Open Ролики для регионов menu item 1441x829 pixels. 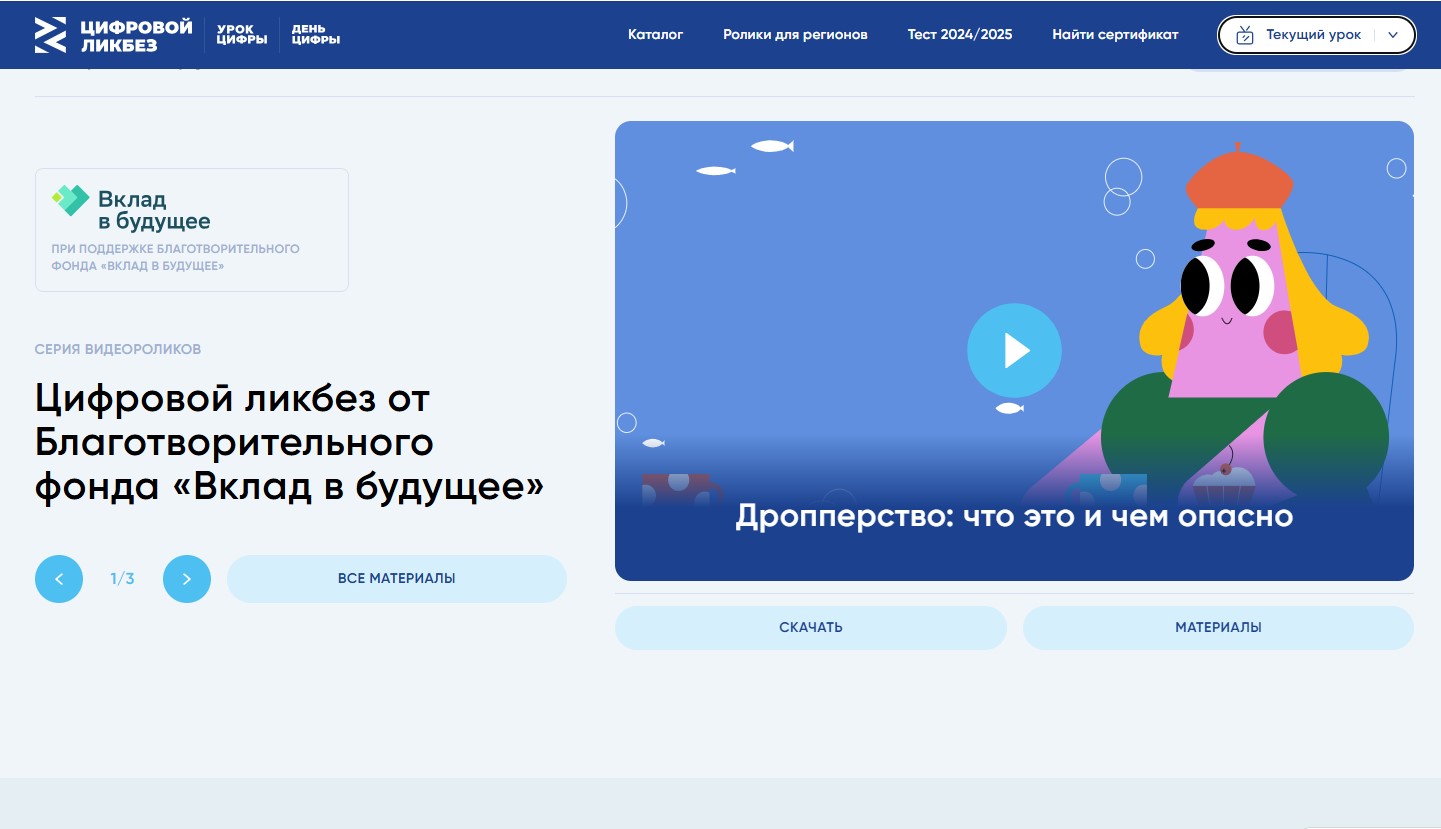tap(796, 34)
